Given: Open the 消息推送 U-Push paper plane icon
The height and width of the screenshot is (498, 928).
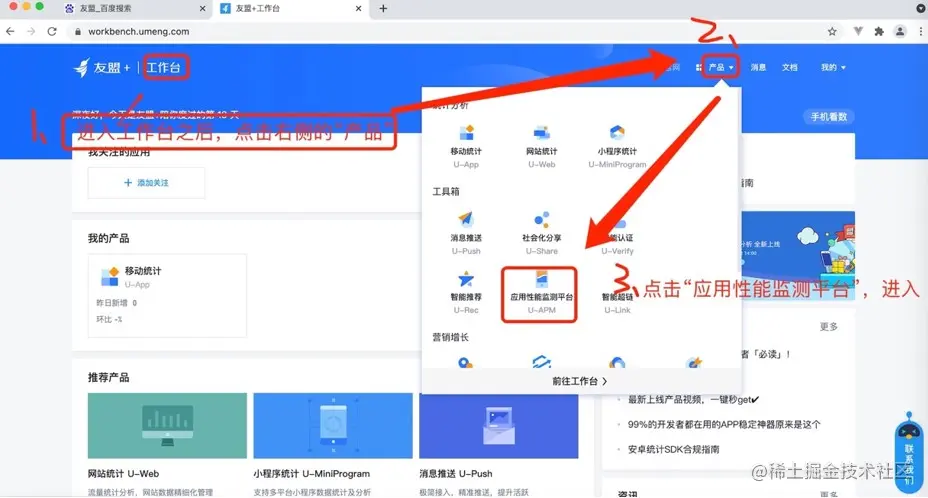Looking at the screenshot, I should (x=466, y=219).
